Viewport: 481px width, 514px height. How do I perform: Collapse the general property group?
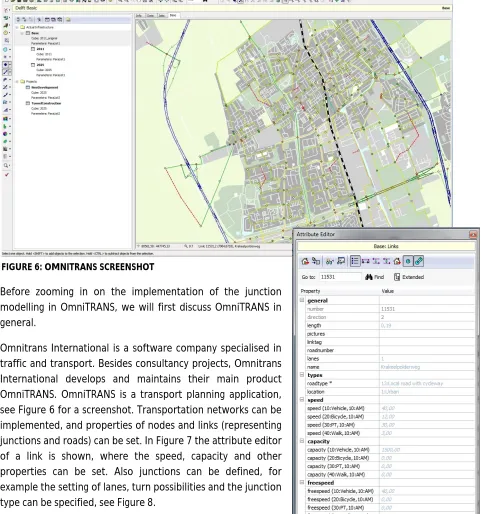(x=302, y=300)
